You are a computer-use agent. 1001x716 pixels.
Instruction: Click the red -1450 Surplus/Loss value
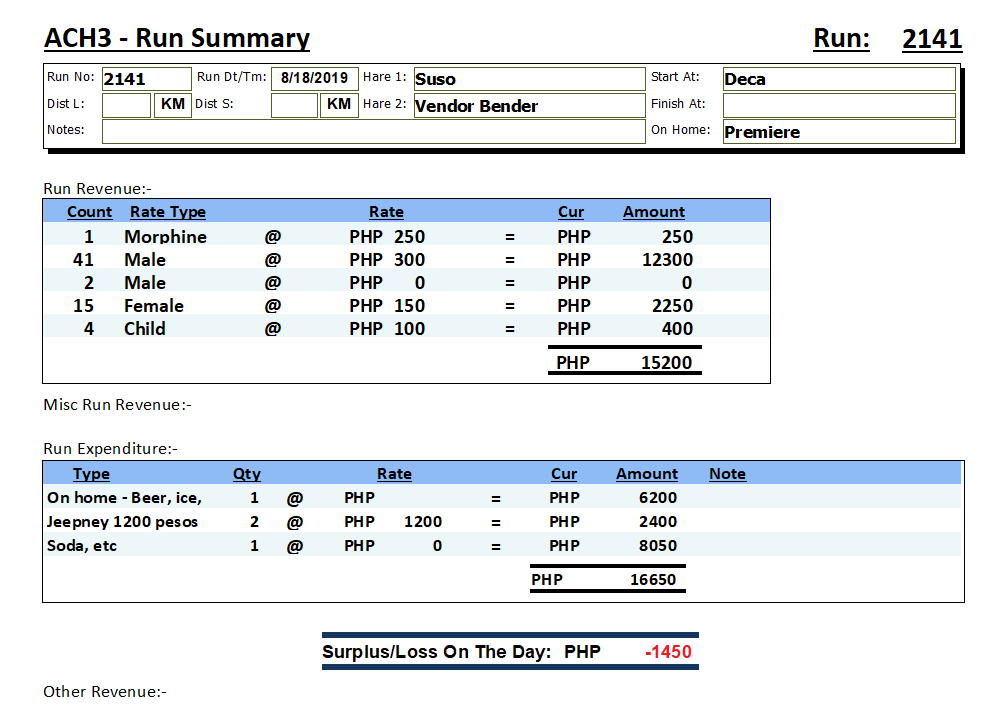pyautogui.click(x=668, y=652)
